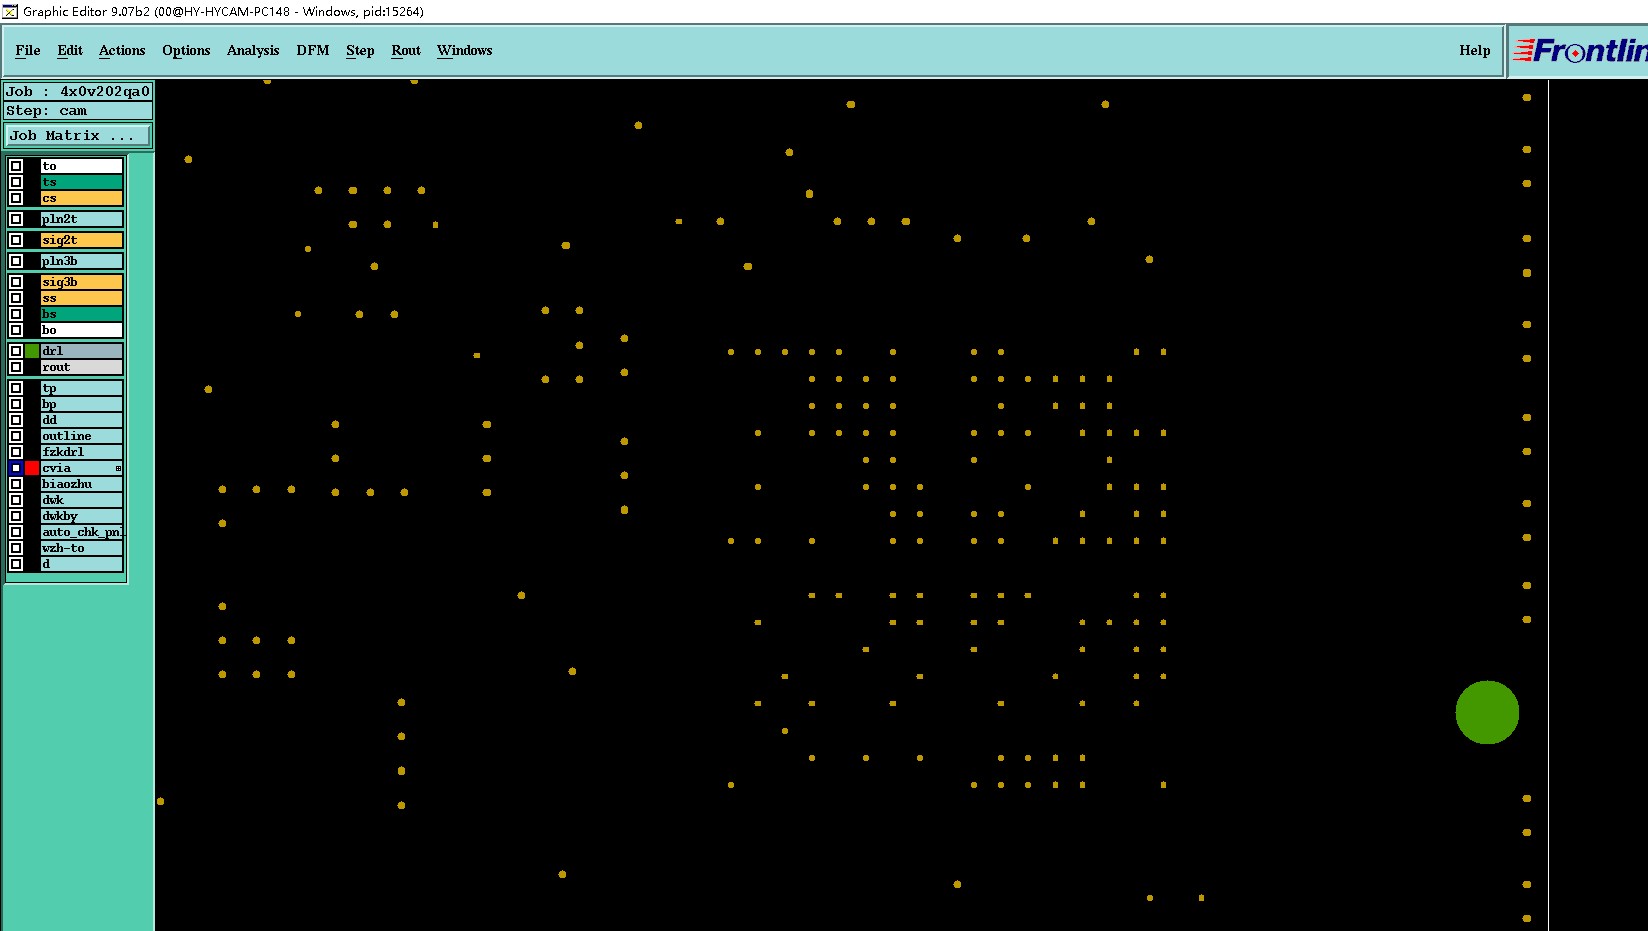Viewport: 1648px width, 931px height.
Task: Toggle display checkbox for layer ss
Action: pyautogui.click(x=16, y=298)
